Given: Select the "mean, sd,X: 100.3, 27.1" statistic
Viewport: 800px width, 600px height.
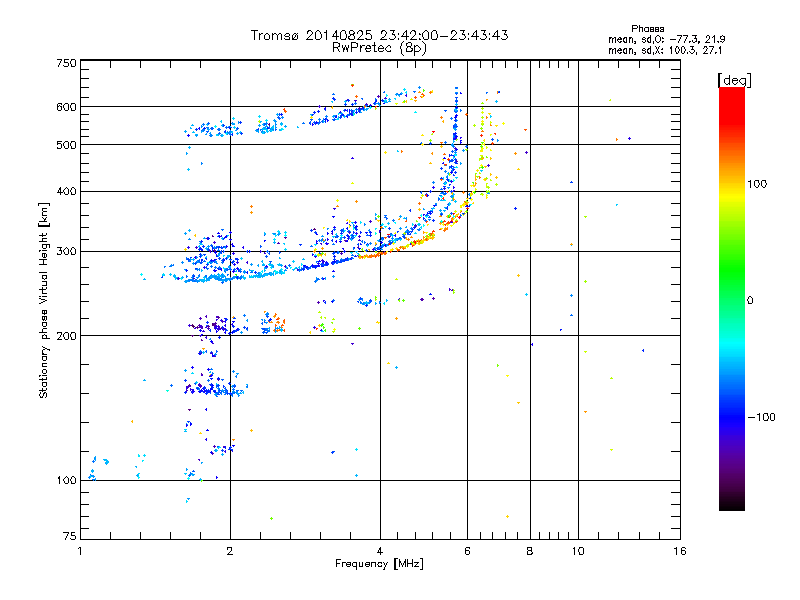Looking at the screenshot, I should pyautogui.click(x=665, y=50).
